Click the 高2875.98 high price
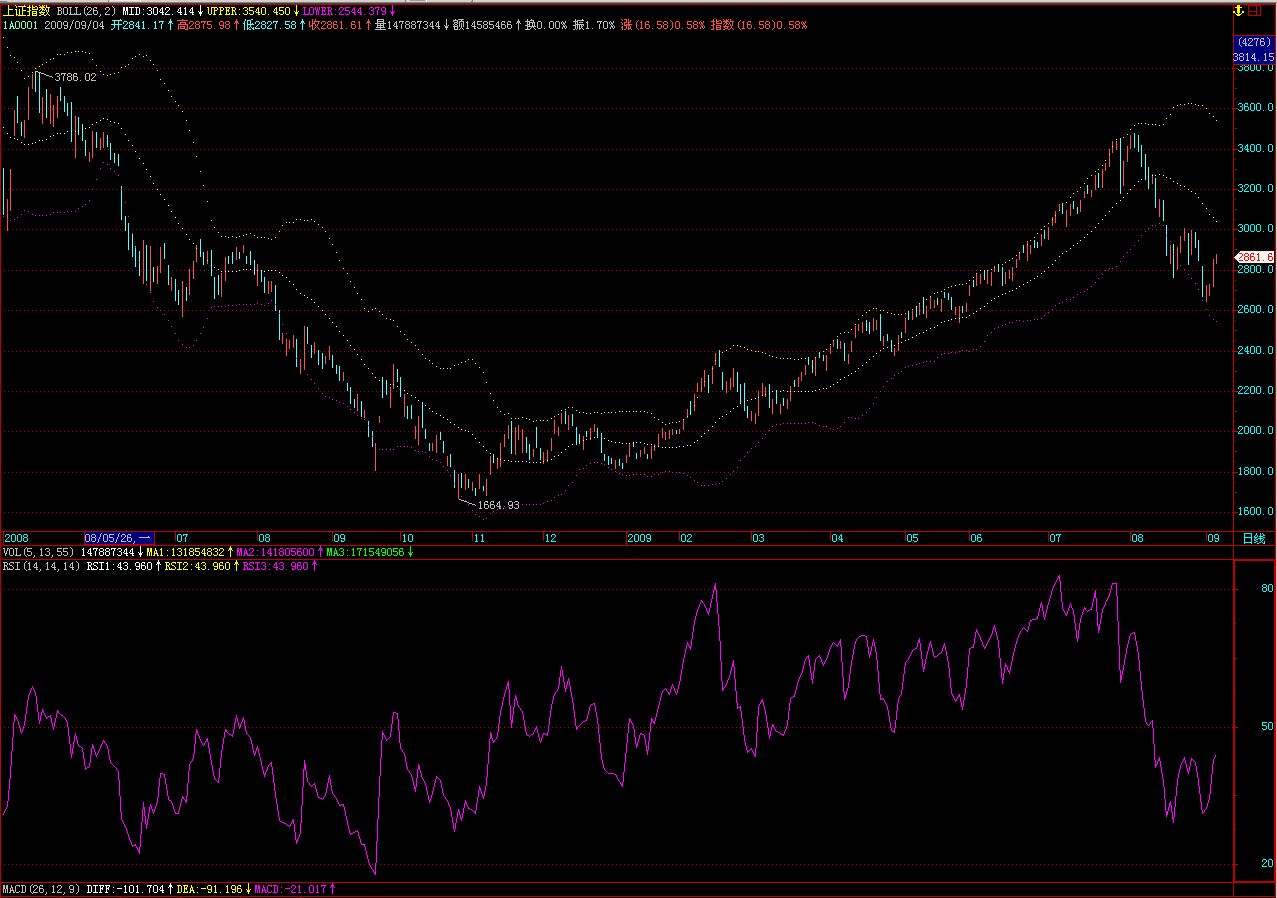 [x=203, y=23]
